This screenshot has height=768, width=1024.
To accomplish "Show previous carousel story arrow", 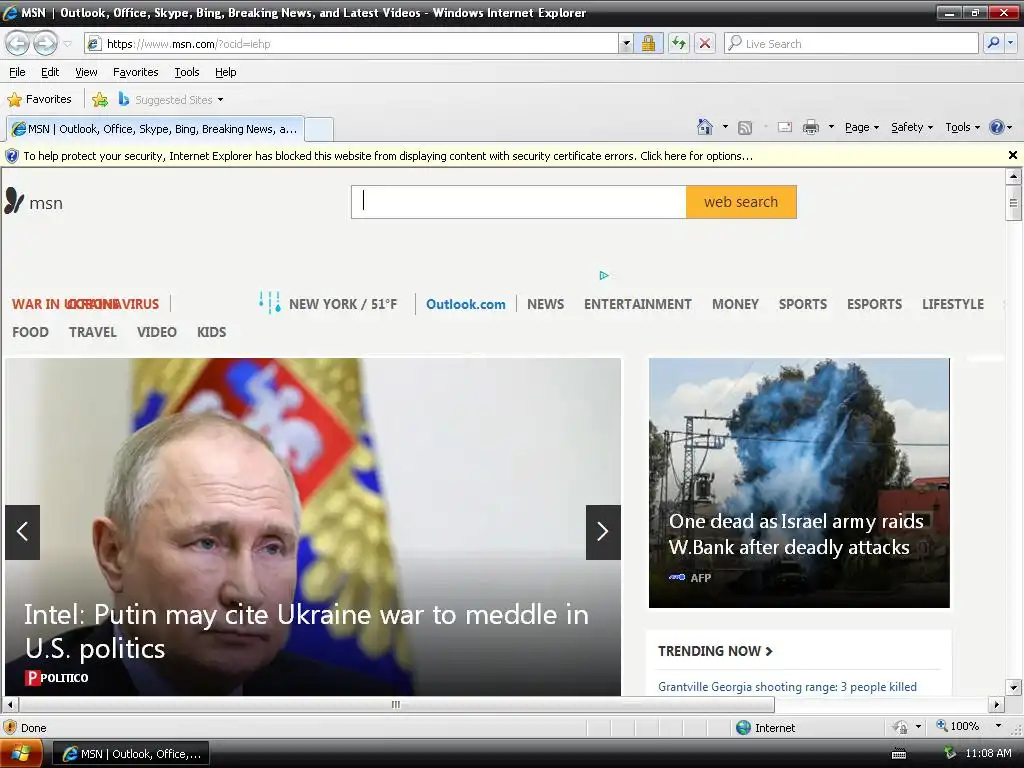I will pos(22,532).
